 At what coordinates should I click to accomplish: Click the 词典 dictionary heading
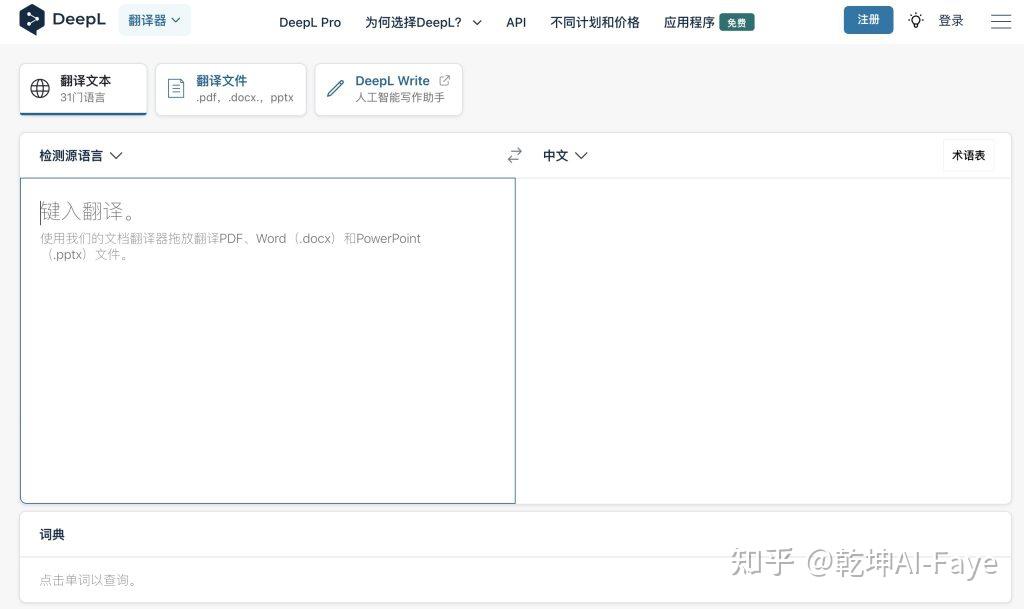[52, 535]
